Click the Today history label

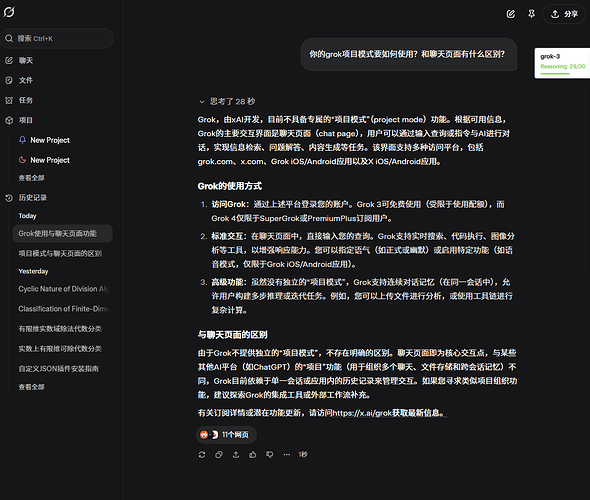27,216
